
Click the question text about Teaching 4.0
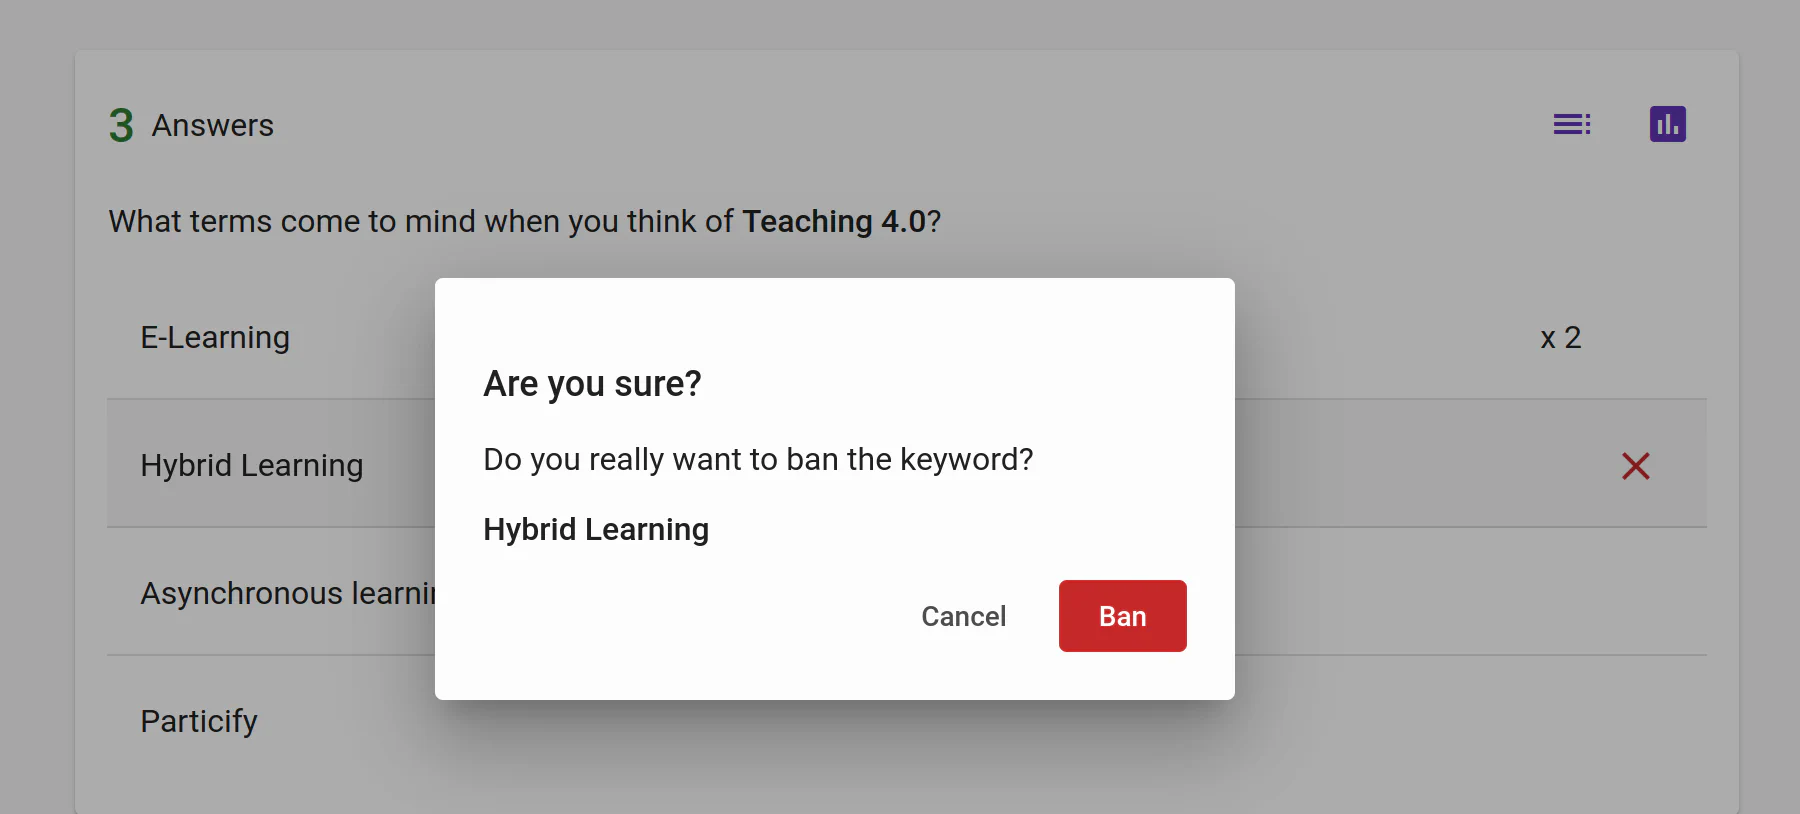(x=420, y=221)
